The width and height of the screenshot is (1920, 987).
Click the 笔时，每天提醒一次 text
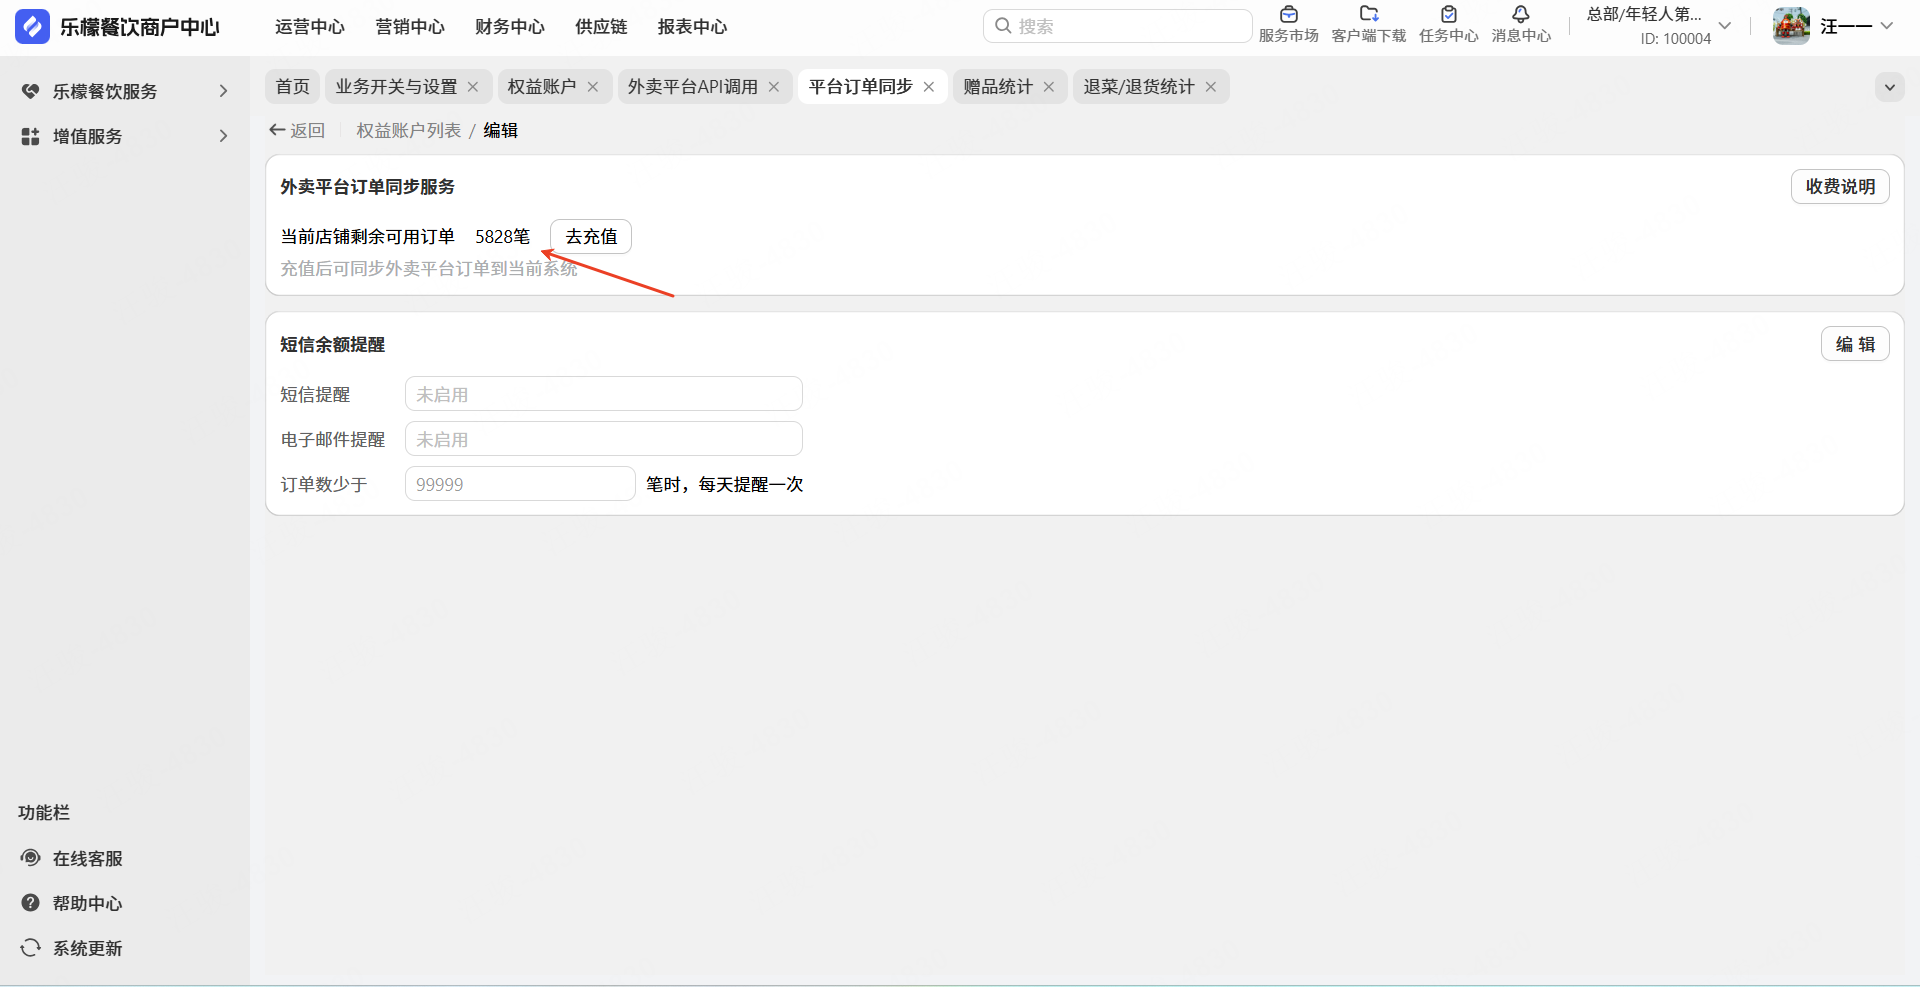(x=725, y=484)
